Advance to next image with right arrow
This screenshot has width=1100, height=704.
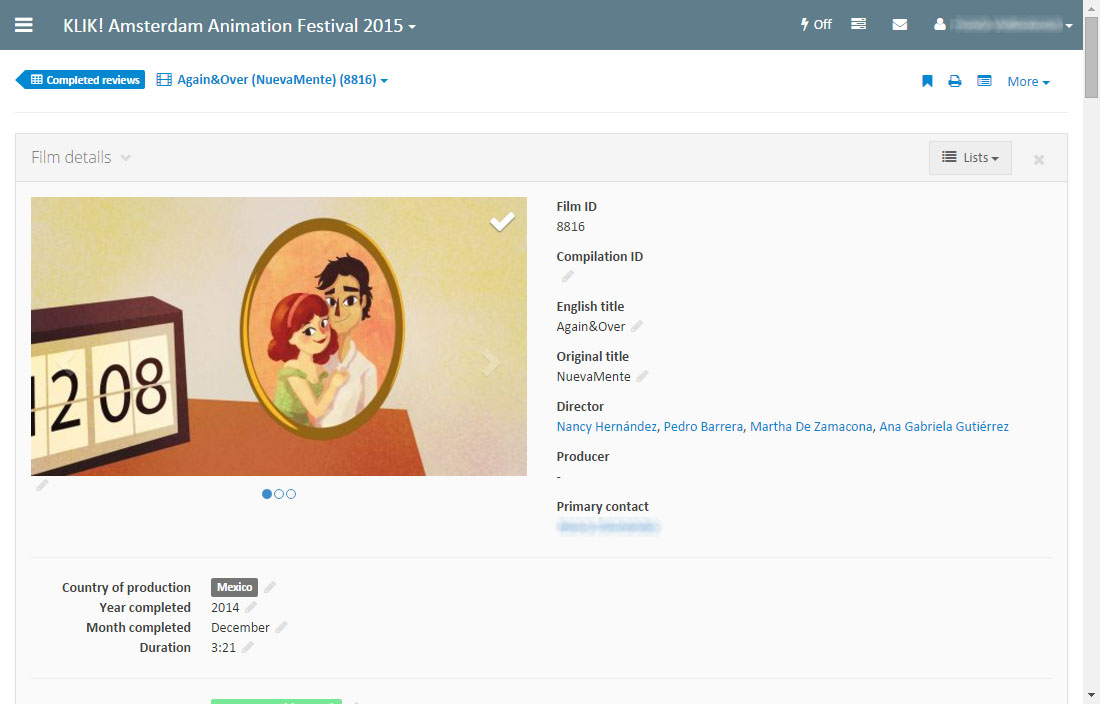click(490, 362)
